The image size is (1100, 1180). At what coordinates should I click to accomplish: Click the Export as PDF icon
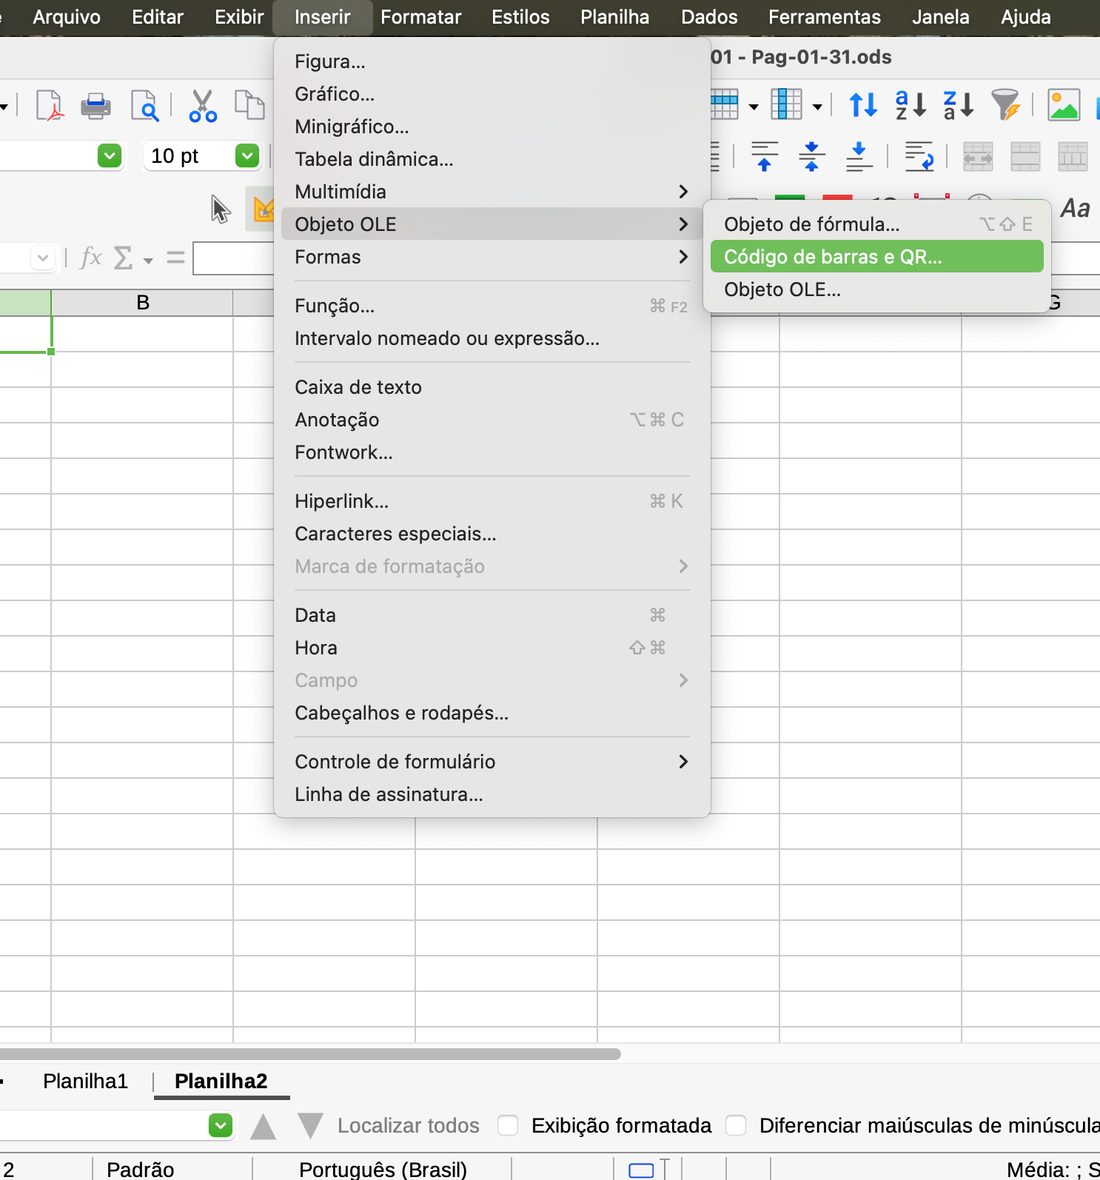coord(50,105)
